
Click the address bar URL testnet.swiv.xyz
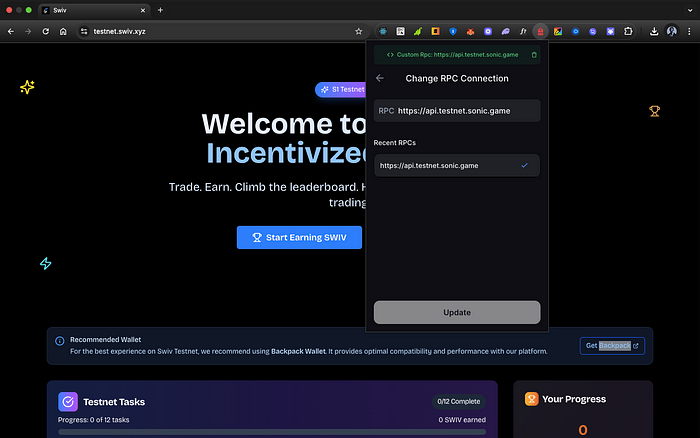[x=119, y=31]
